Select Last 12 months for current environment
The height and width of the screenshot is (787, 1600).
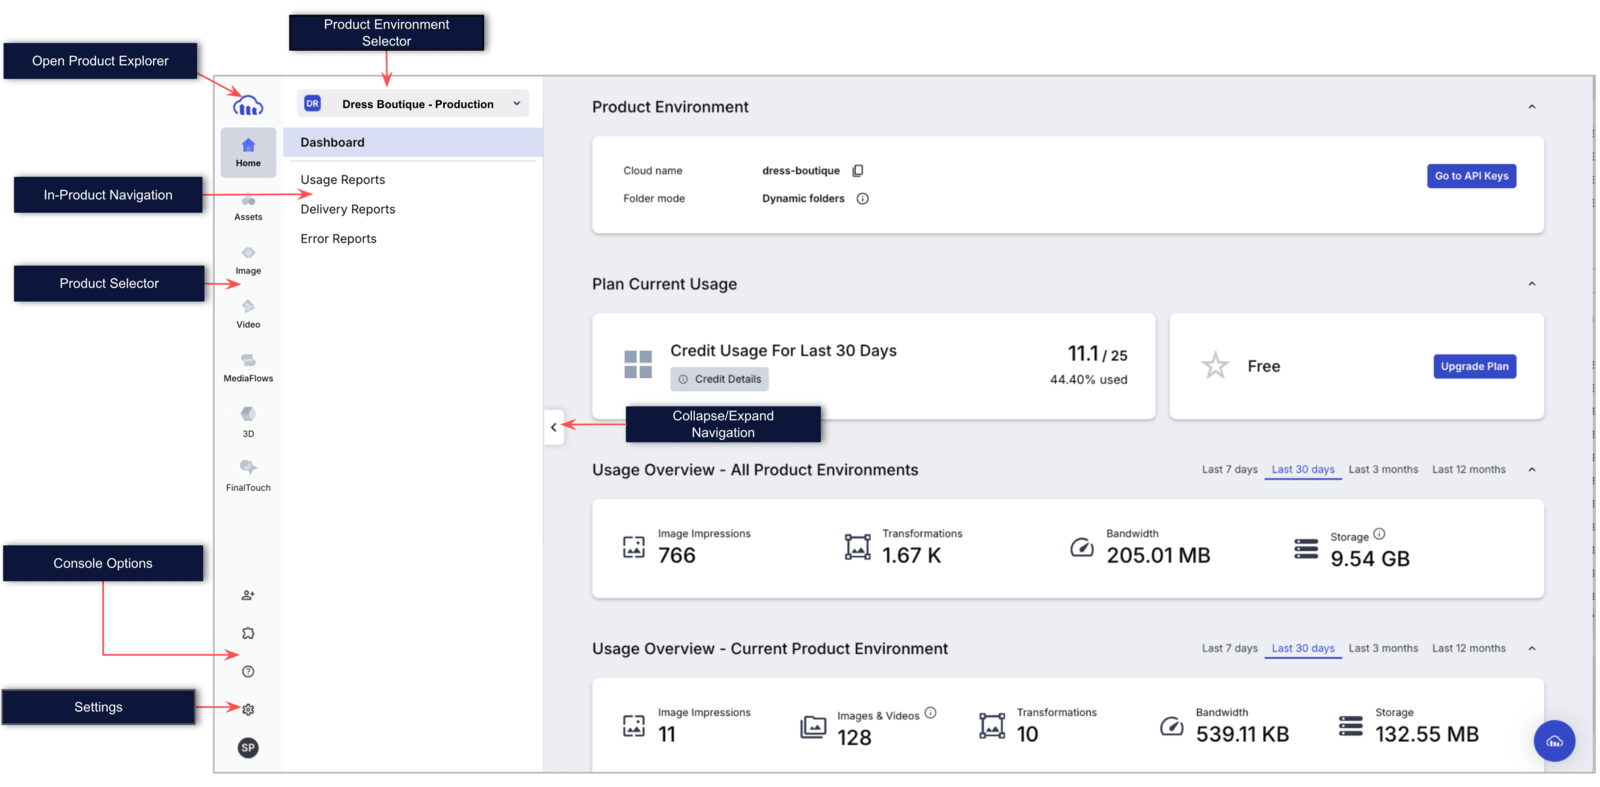1468,648
